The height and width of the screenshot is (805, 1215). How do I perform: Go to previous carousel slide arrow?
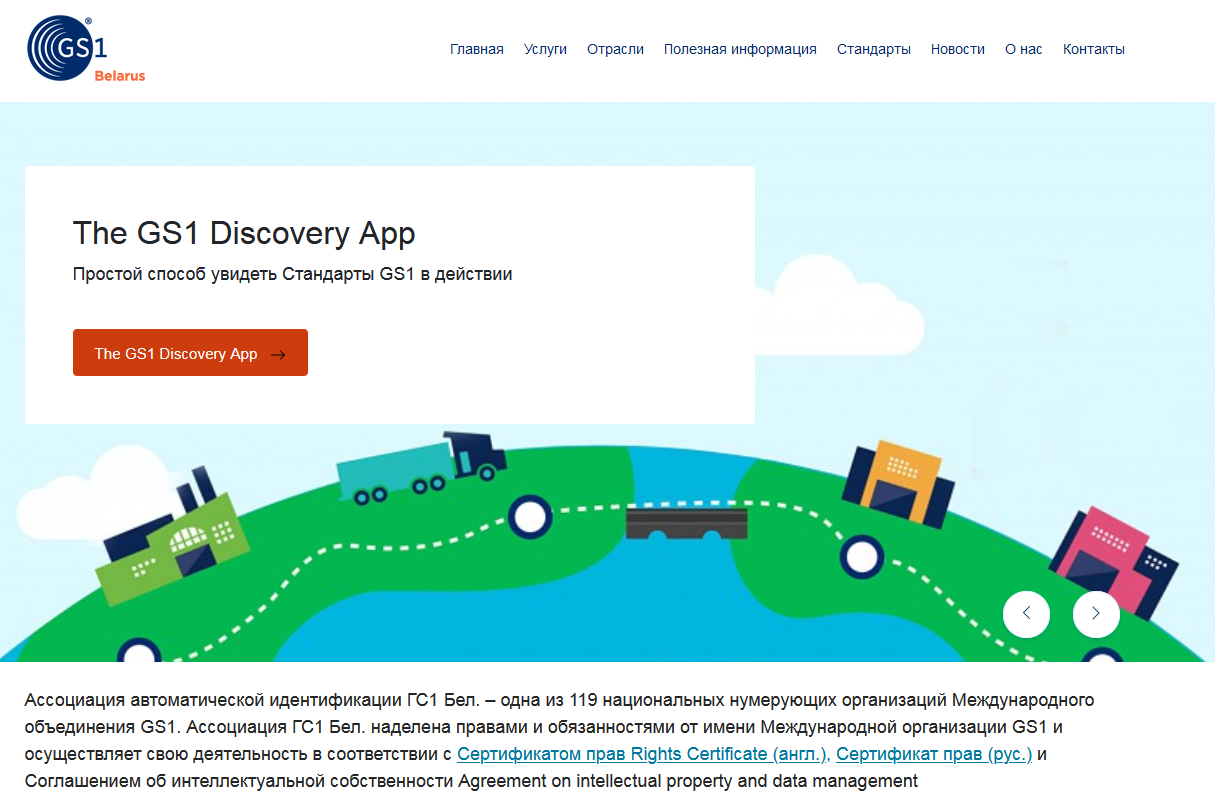pyautogui.click(x=1026, y=614)
